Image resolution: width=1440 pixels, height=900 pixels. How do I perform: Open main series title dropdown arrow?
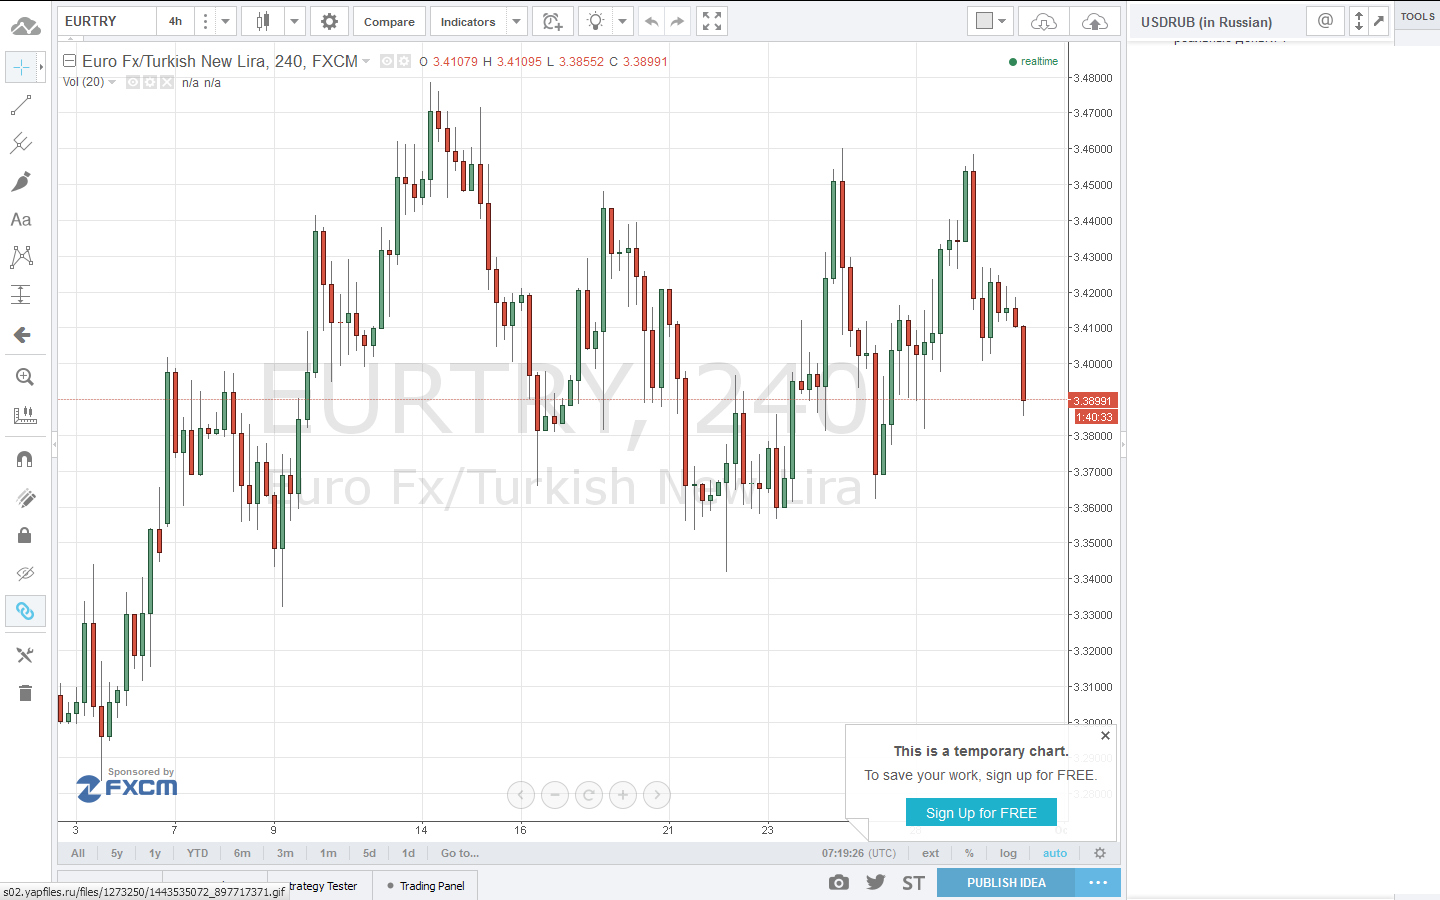click(x=366, y=61)
